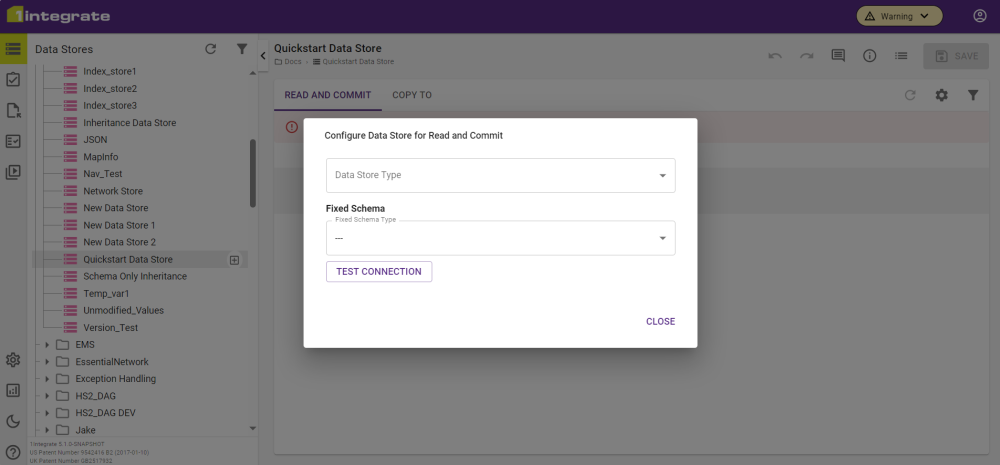Open the Fixed Schema Type dropdown
This screenshot has width=1000, height=465.
coord(500,239)
